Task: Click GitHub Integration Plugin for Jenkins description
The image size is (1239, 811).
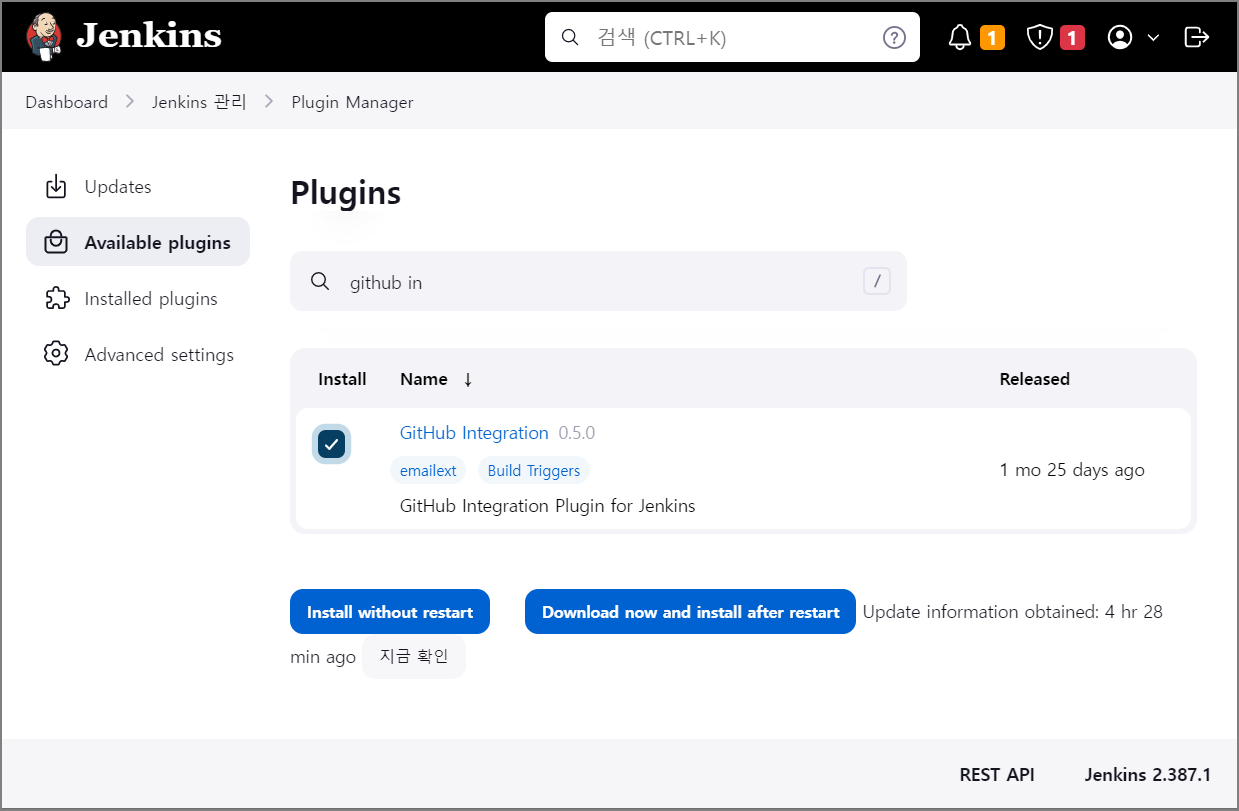Action: point(547,506)
